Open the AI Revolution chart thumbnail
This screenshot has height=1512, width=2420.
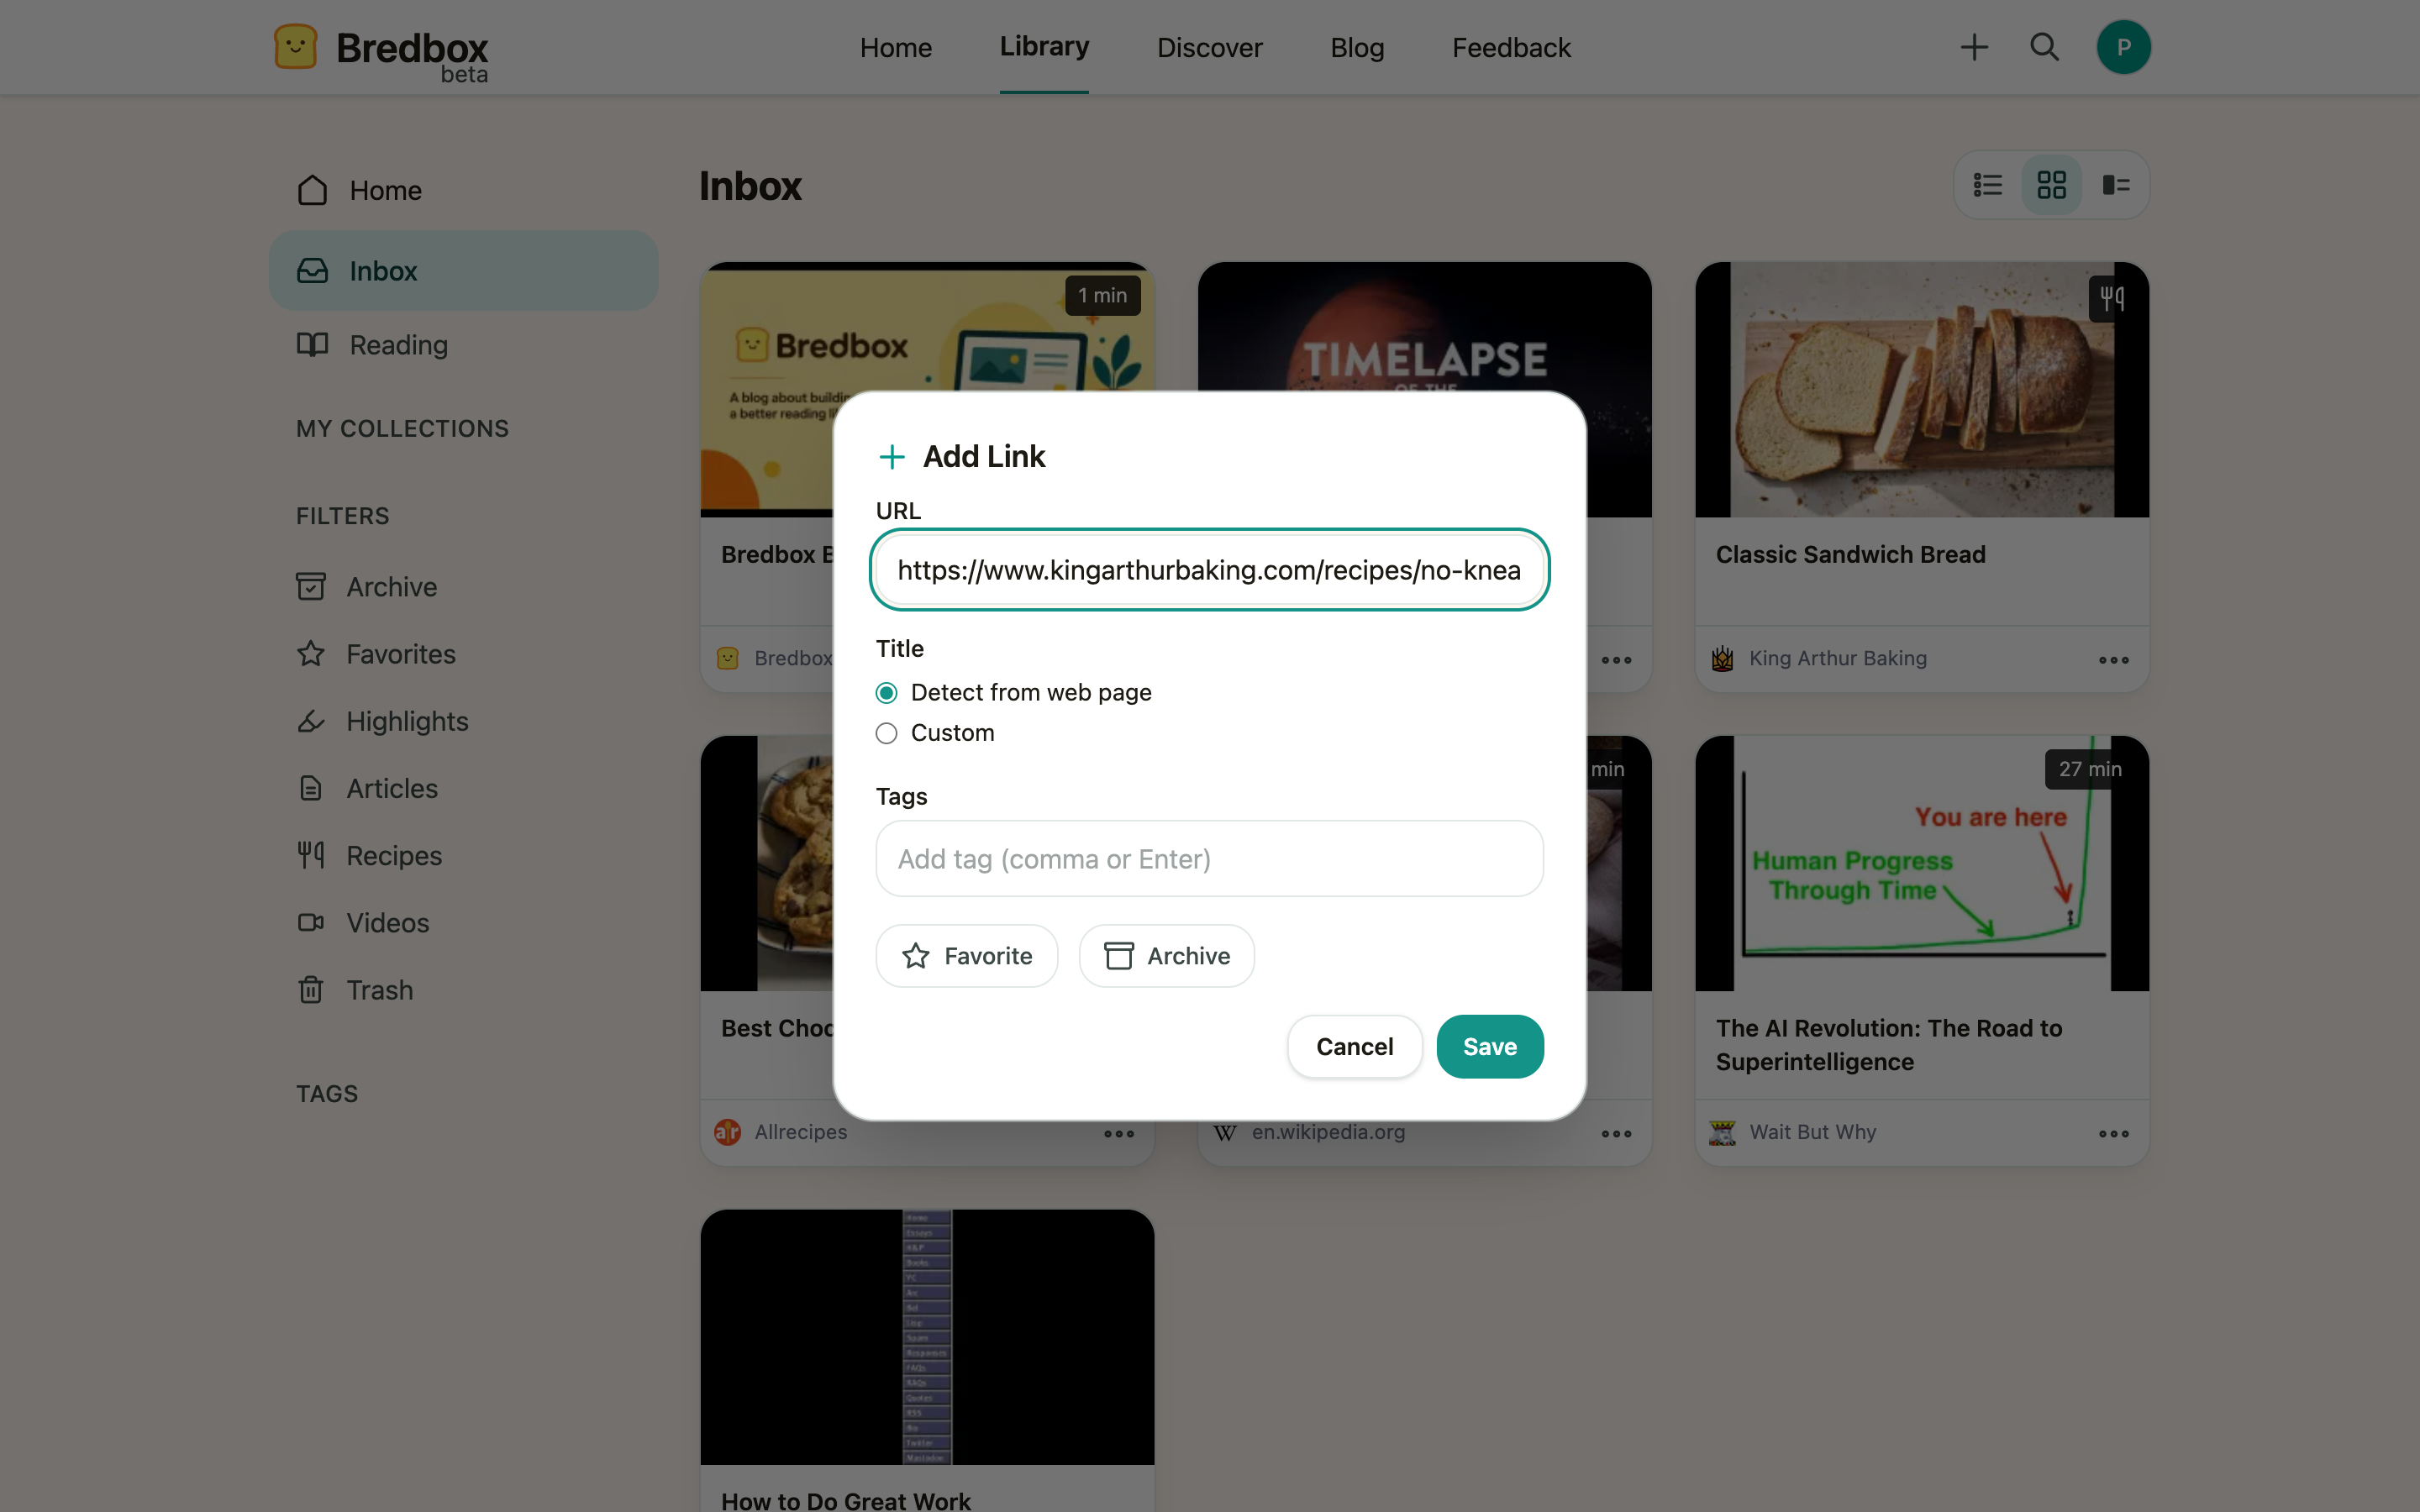[1921, 864]
